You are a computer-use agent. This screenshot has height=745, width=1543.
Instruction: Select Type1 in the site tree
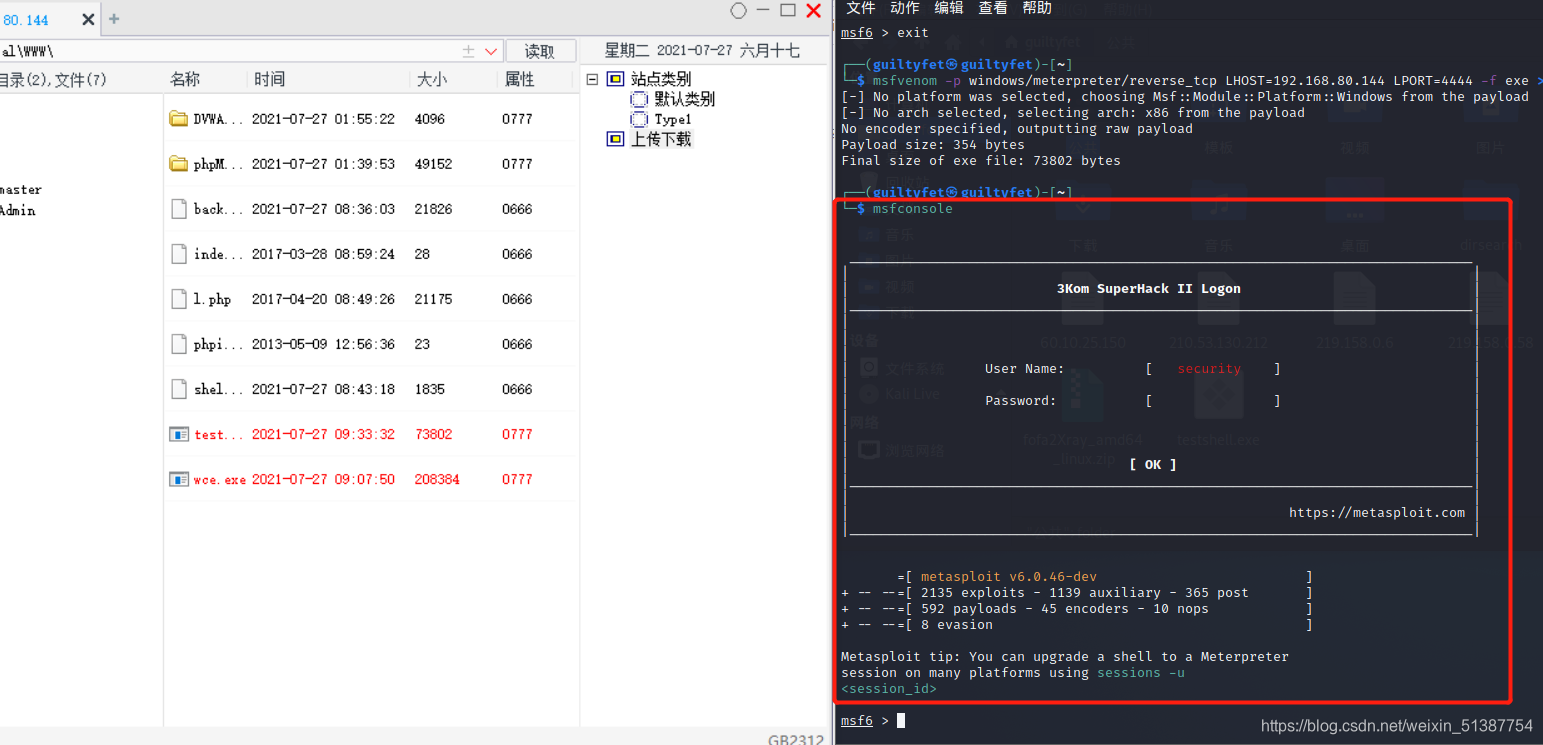[673, 119]
